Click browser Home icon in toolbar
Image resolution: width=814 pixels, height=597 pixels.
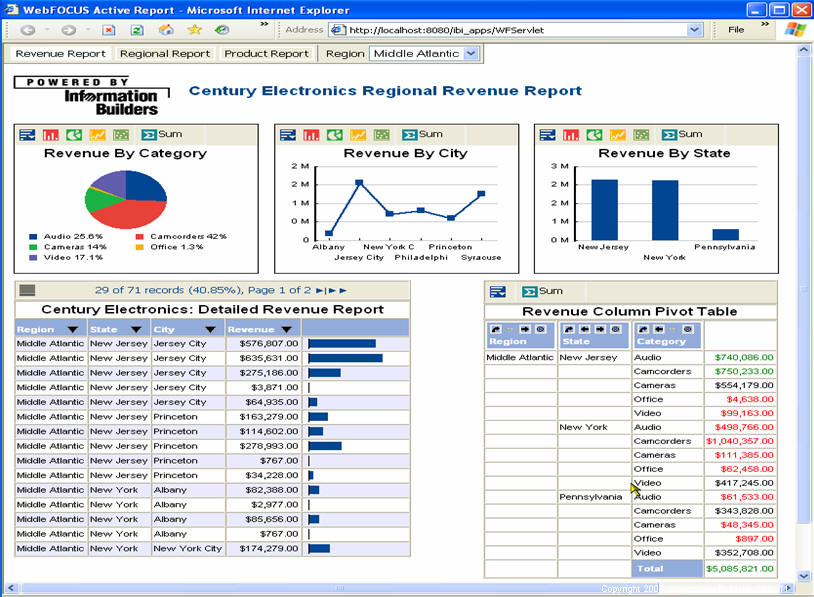coord(166,30)
